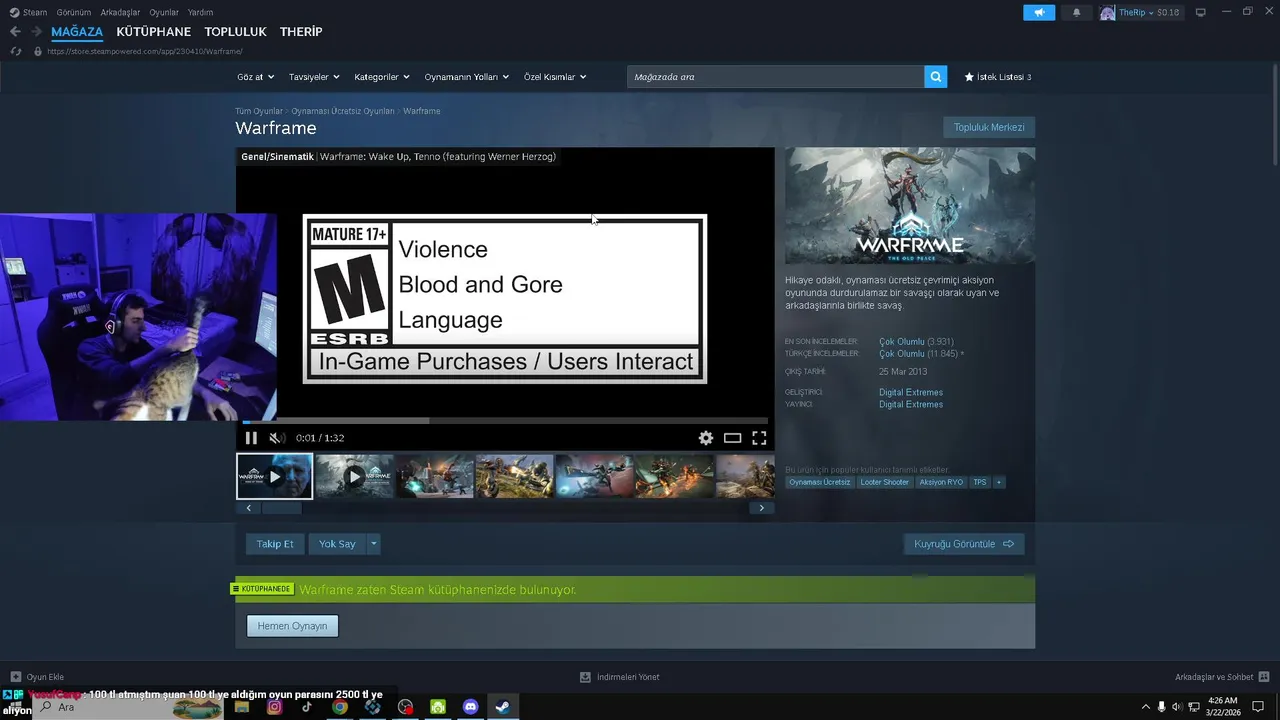Viewport: 1280px width, 720px height.
Task: Click the 'Hemen Oynayın' button
Action: tap(292, 626)
